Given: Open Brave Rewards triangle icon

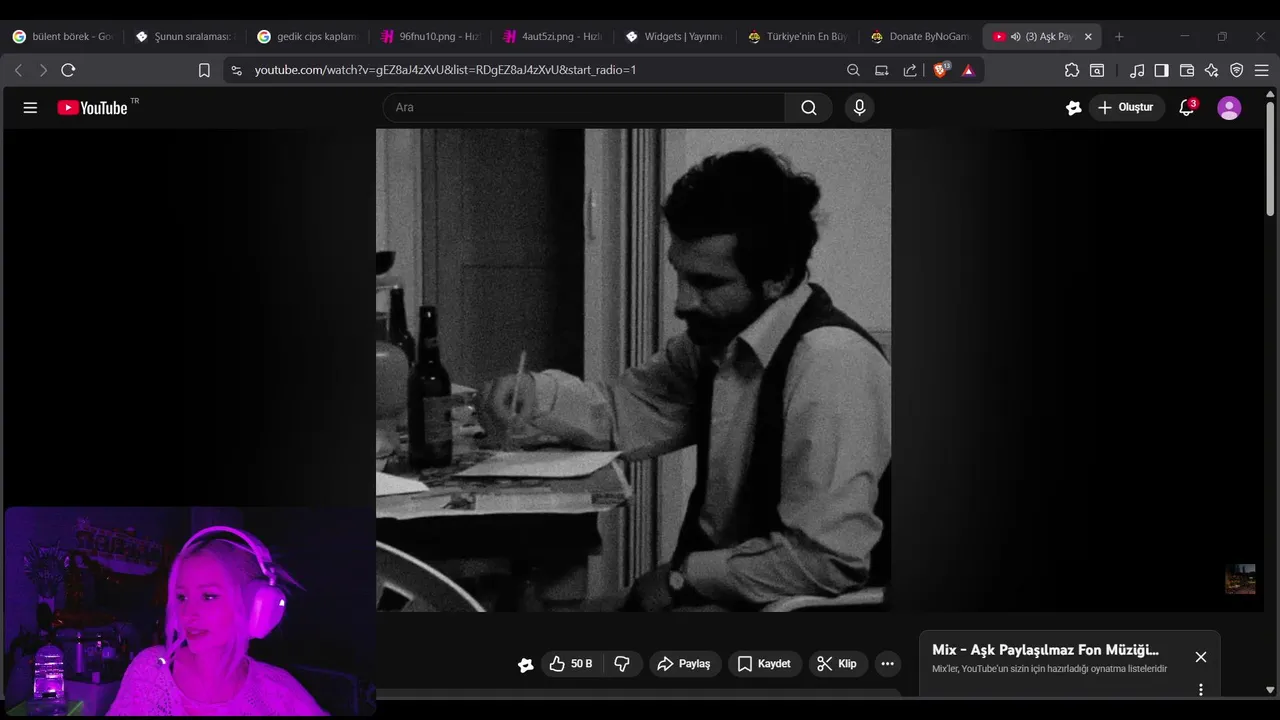Looking at the screenshot, I should (x=968, y=70).
